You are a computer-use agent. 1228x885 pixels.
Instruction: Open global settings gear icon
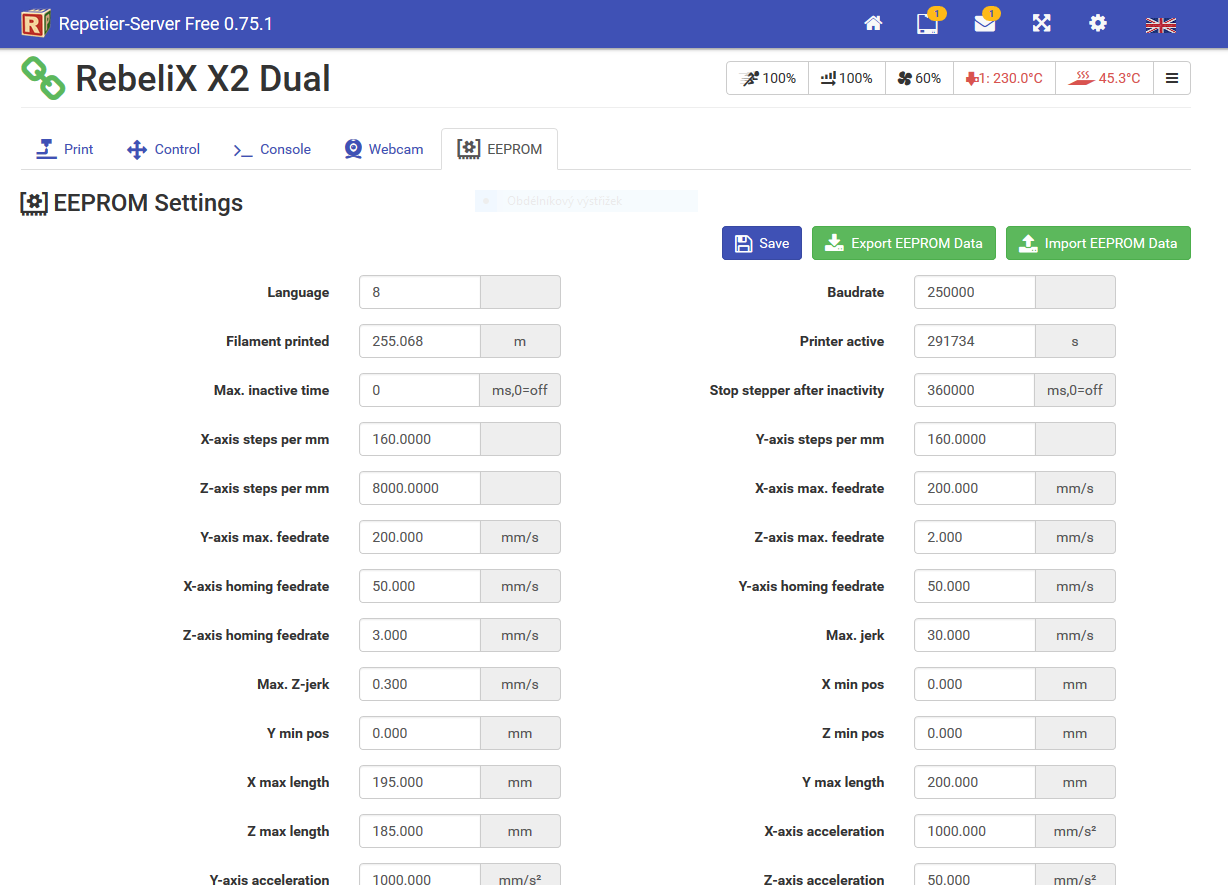[x=1098, y=24]
